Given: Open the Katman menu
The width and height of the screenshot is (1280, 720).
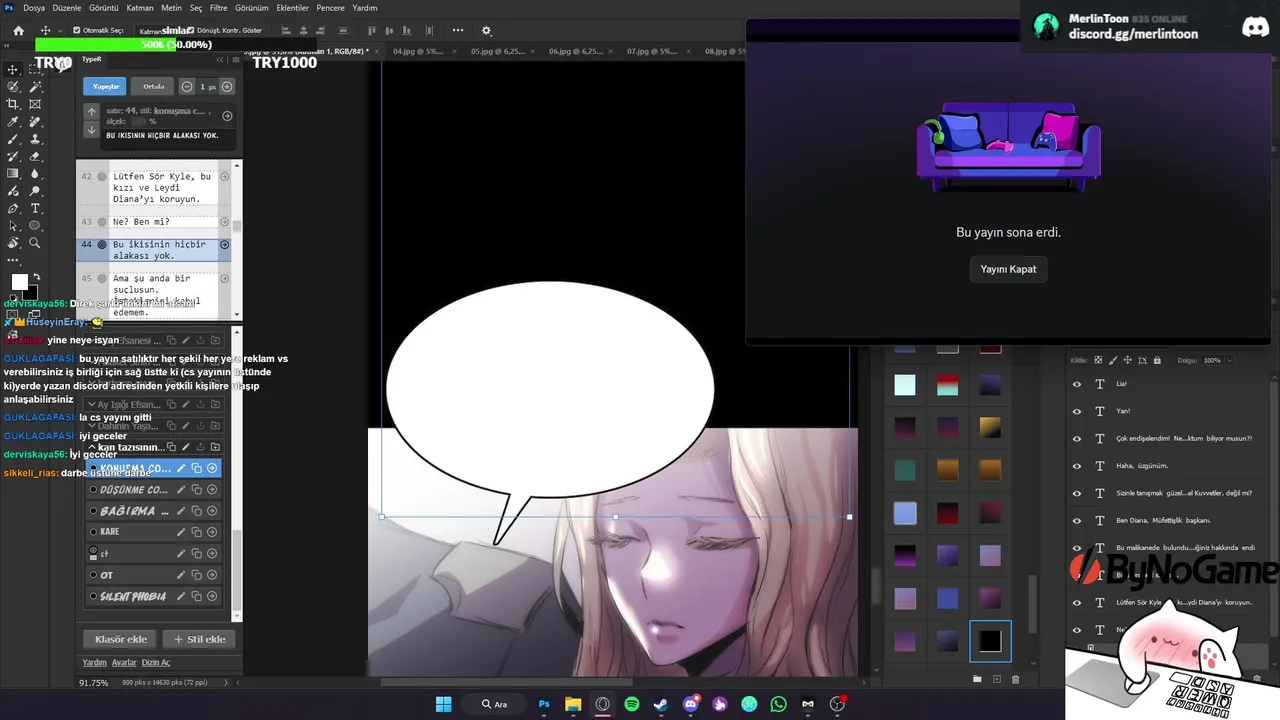Looking at the screenshot, I should pos(140,8).
